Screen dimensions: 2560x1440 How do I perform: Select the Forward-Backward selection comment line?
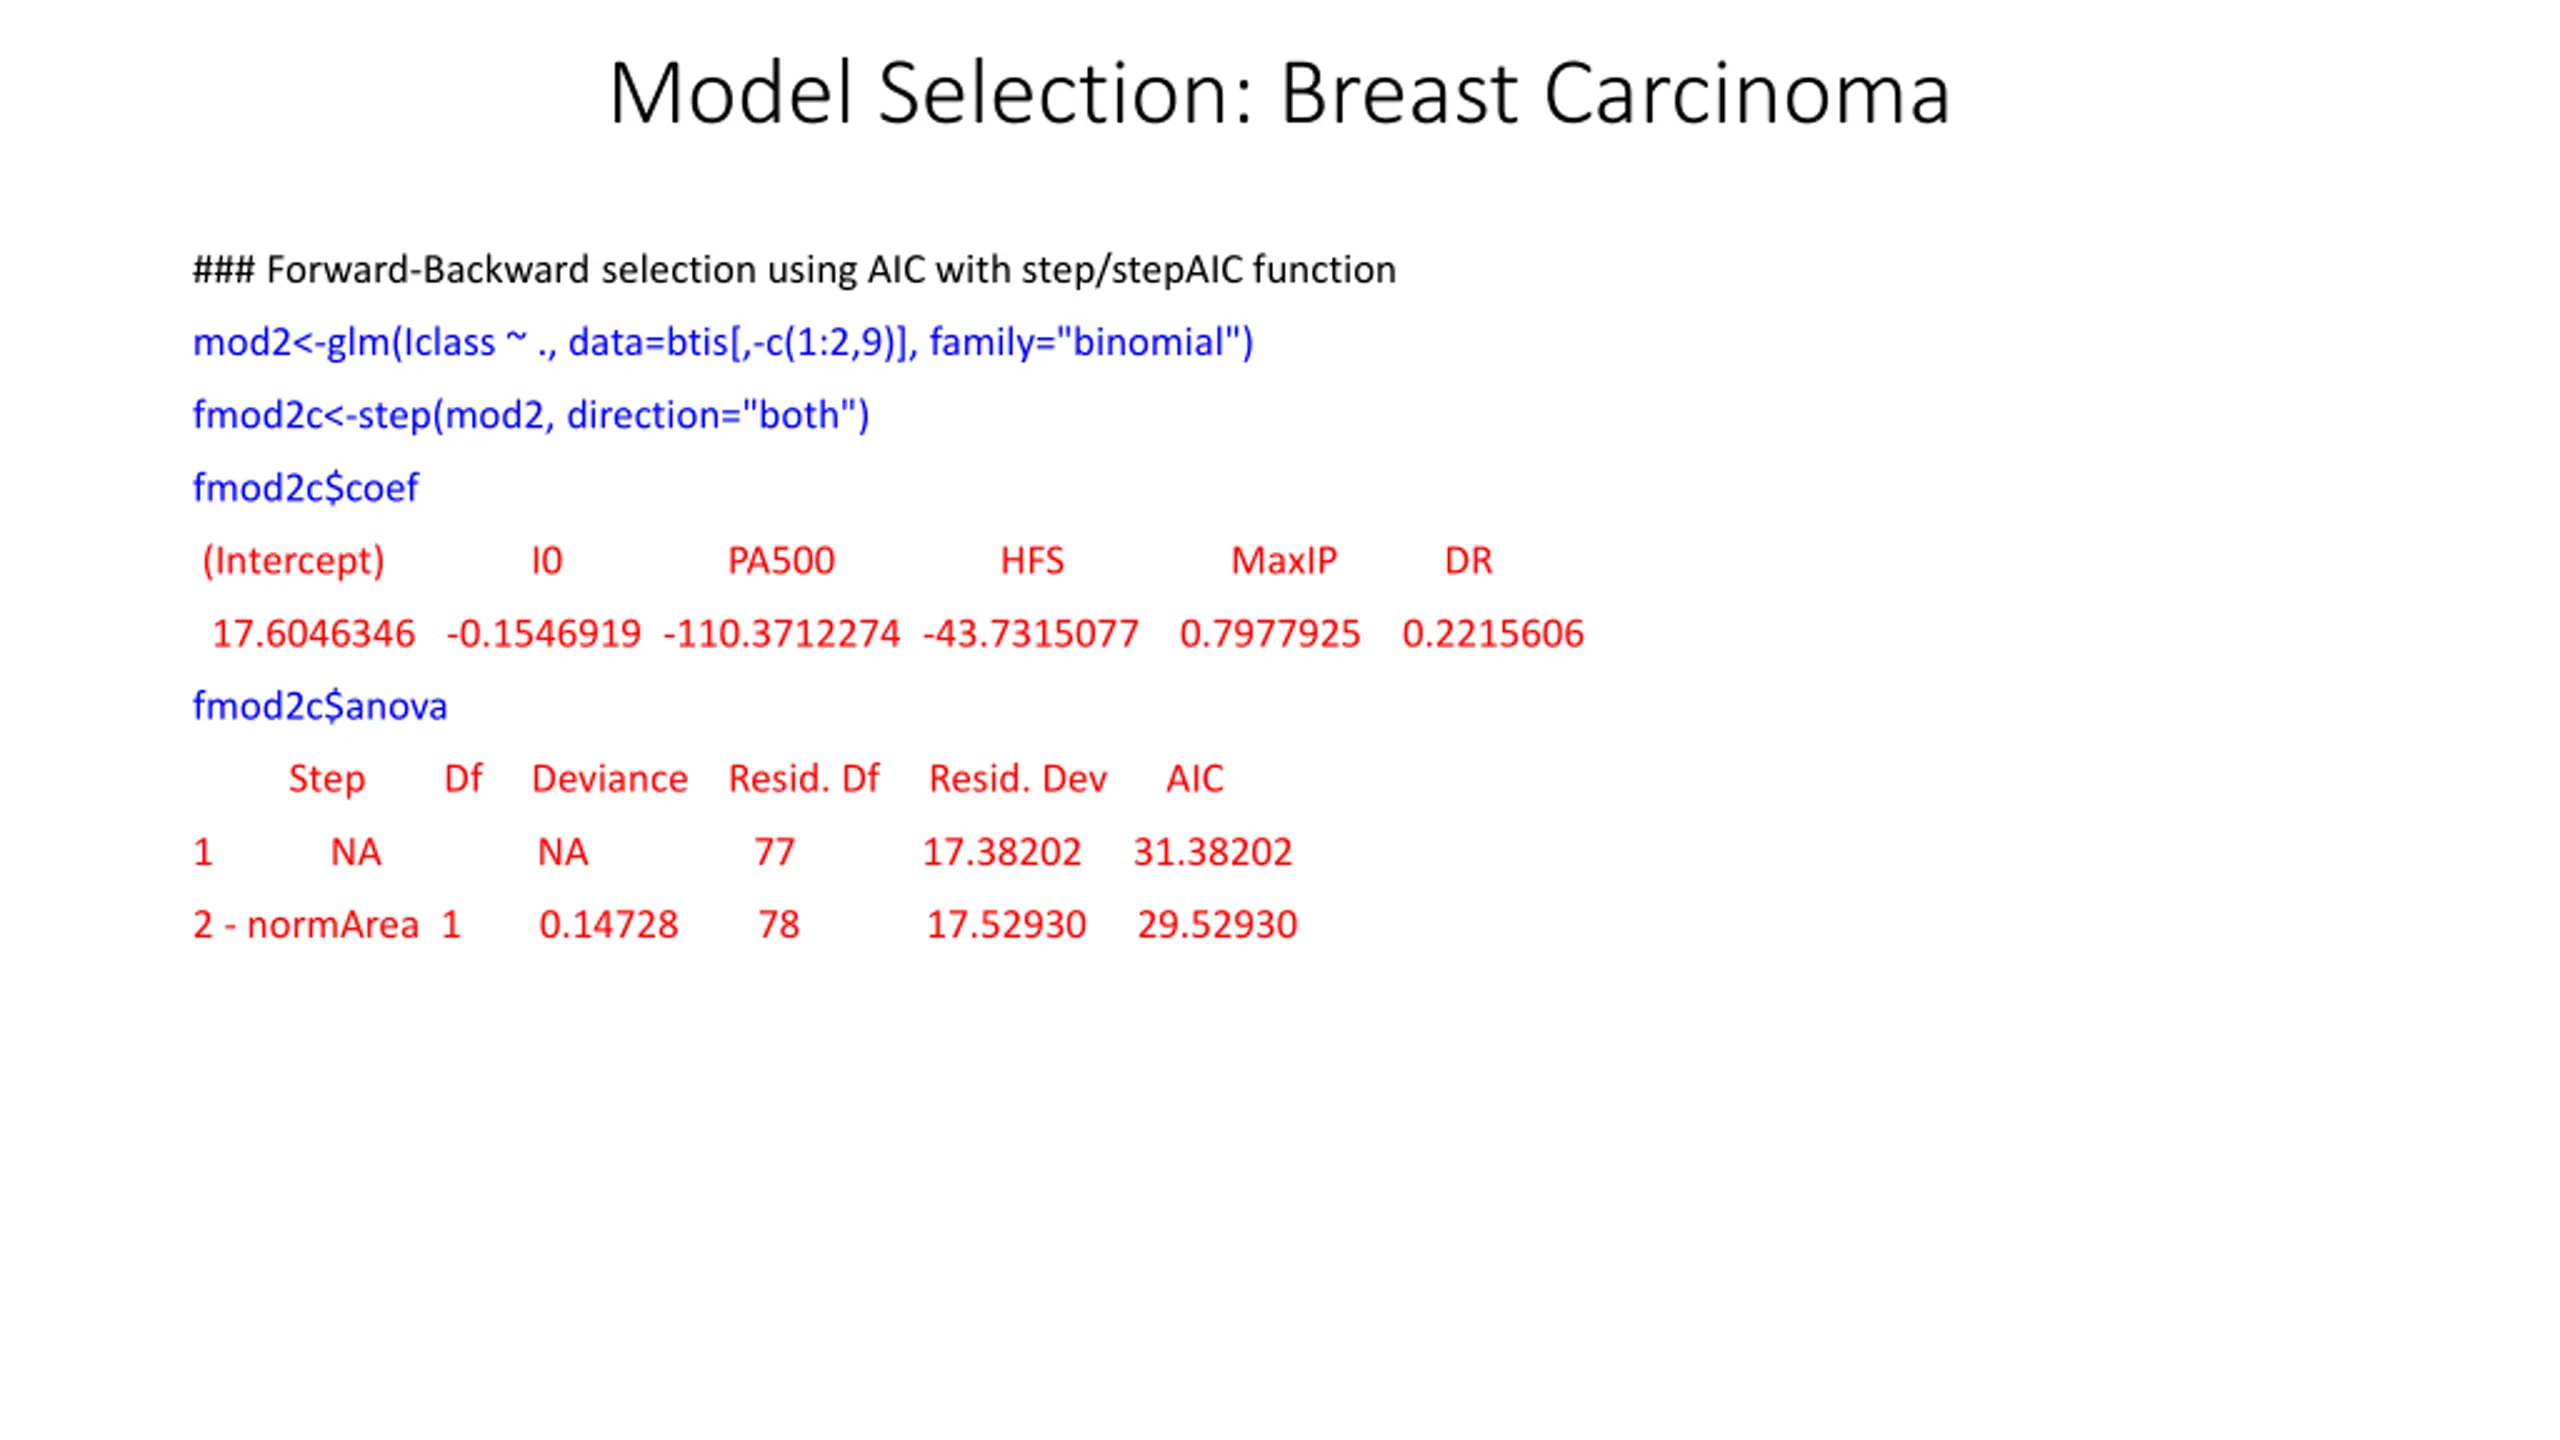794,270
